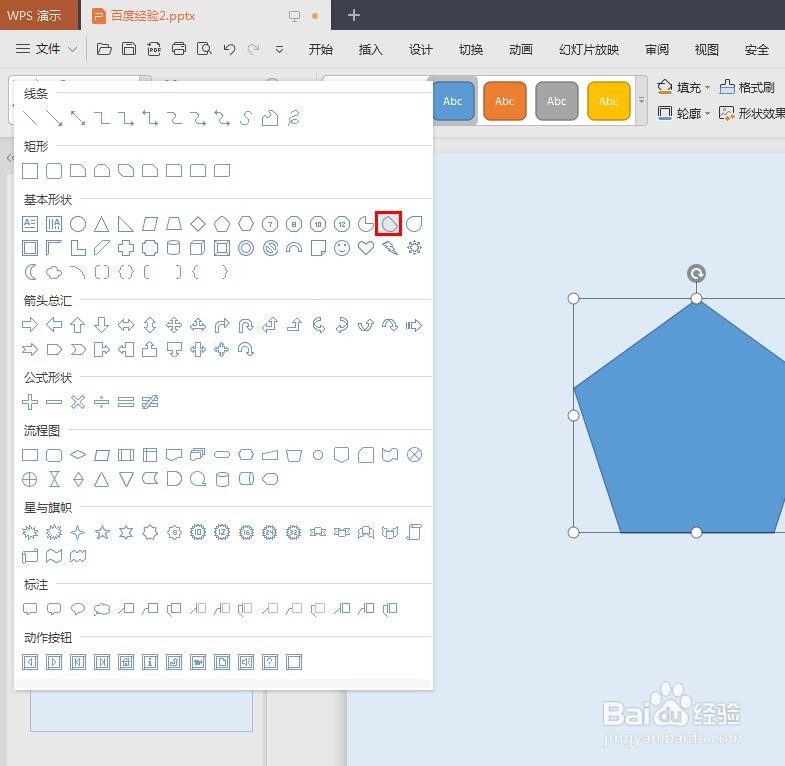
Task: Switch to the 视图 tab
Action: (707, 49)
